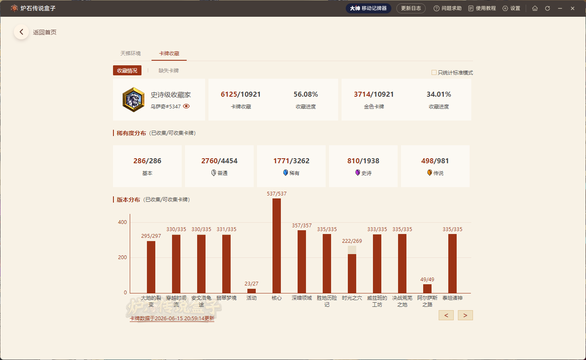
Task: Click the small 23/27 chart bar
Action: point(252,291)
